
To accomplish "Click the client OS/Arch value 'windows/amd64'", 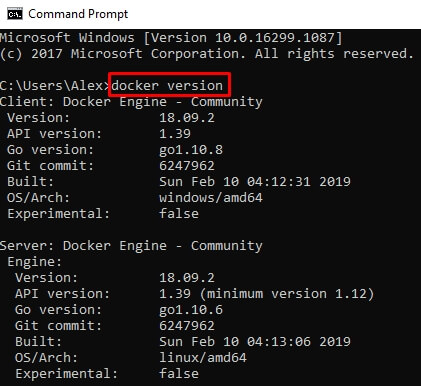I will tap(211, 198).
